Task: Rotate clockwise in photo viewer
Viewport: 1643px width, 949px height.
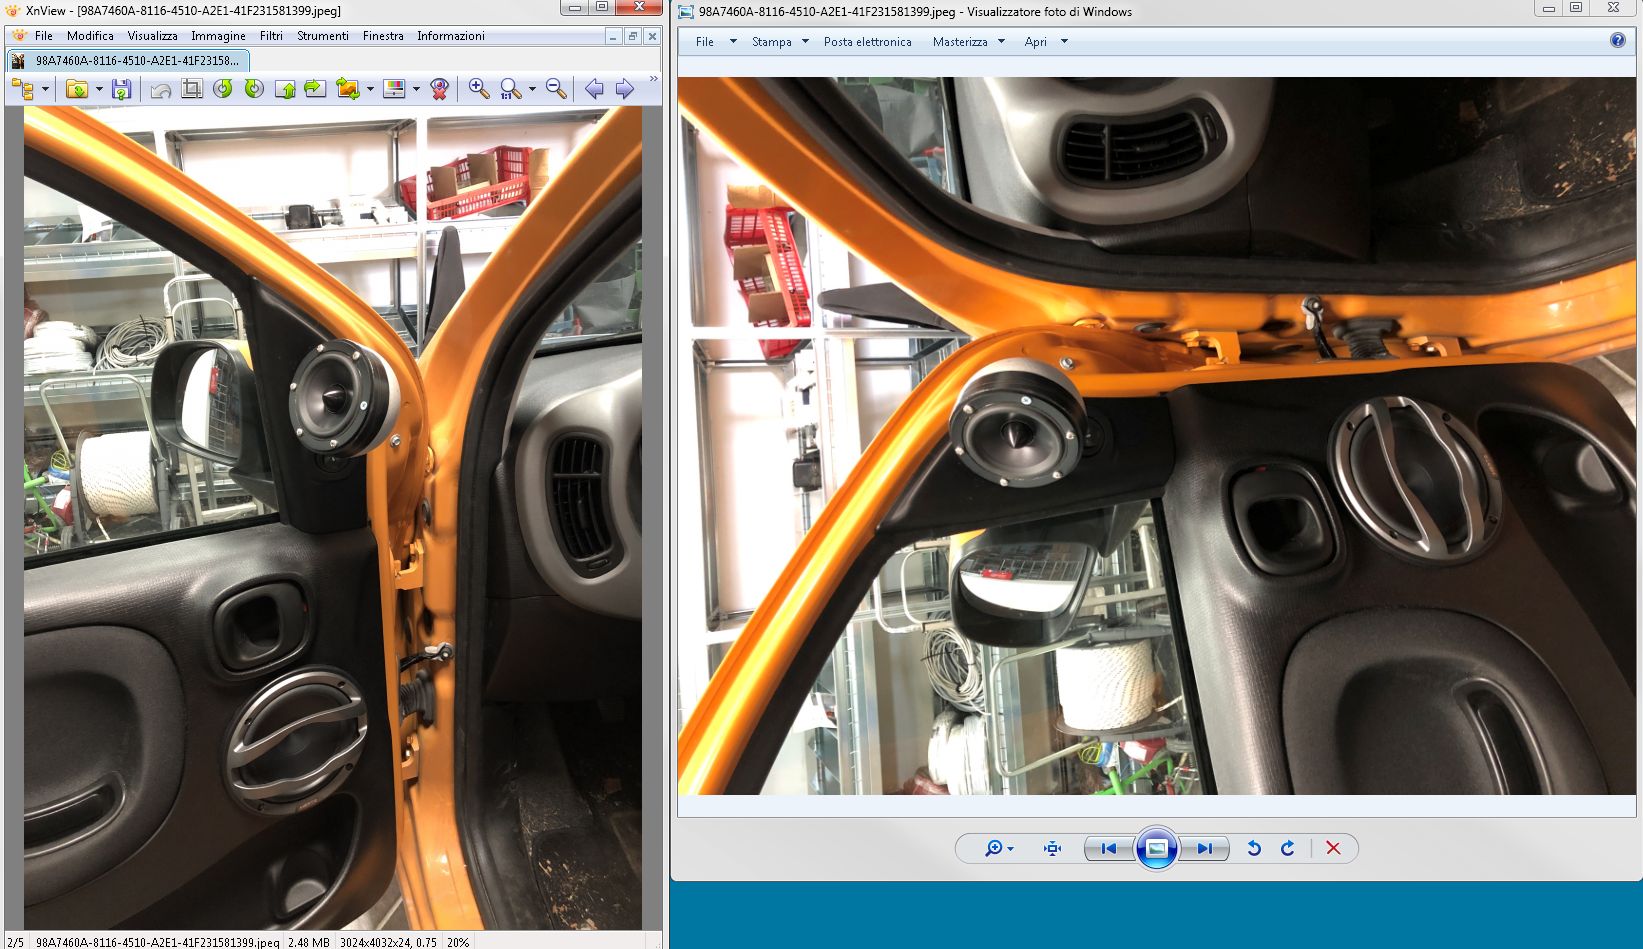Action: click(1288, 848)
